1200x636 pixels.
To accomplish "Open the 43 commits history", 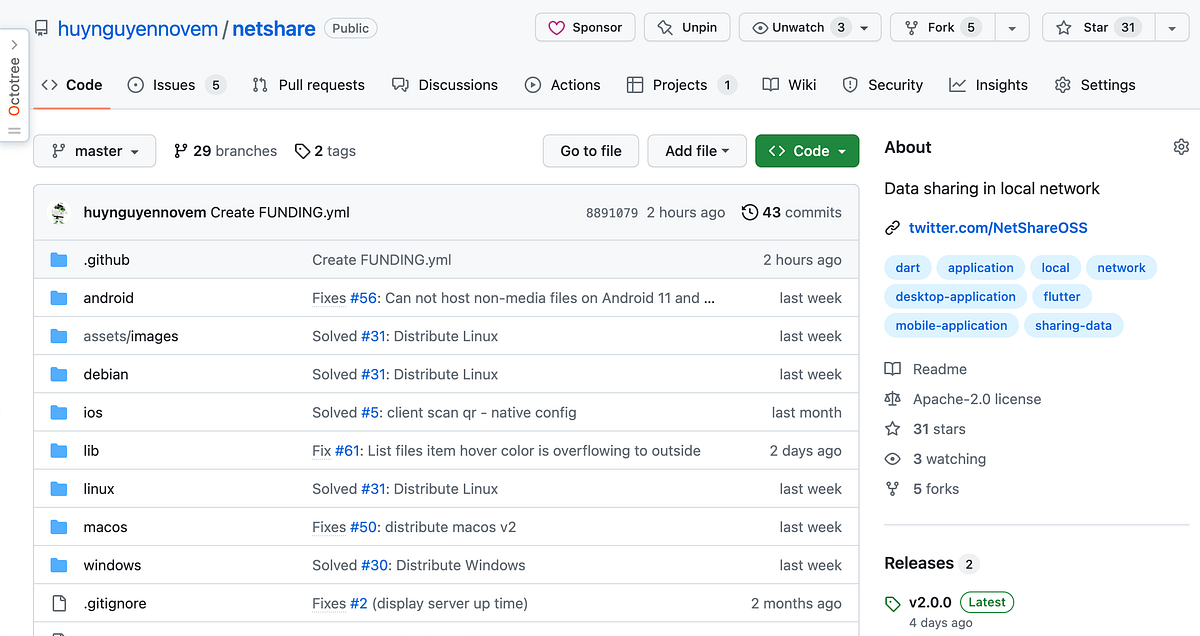I will [x=792, y=212].
